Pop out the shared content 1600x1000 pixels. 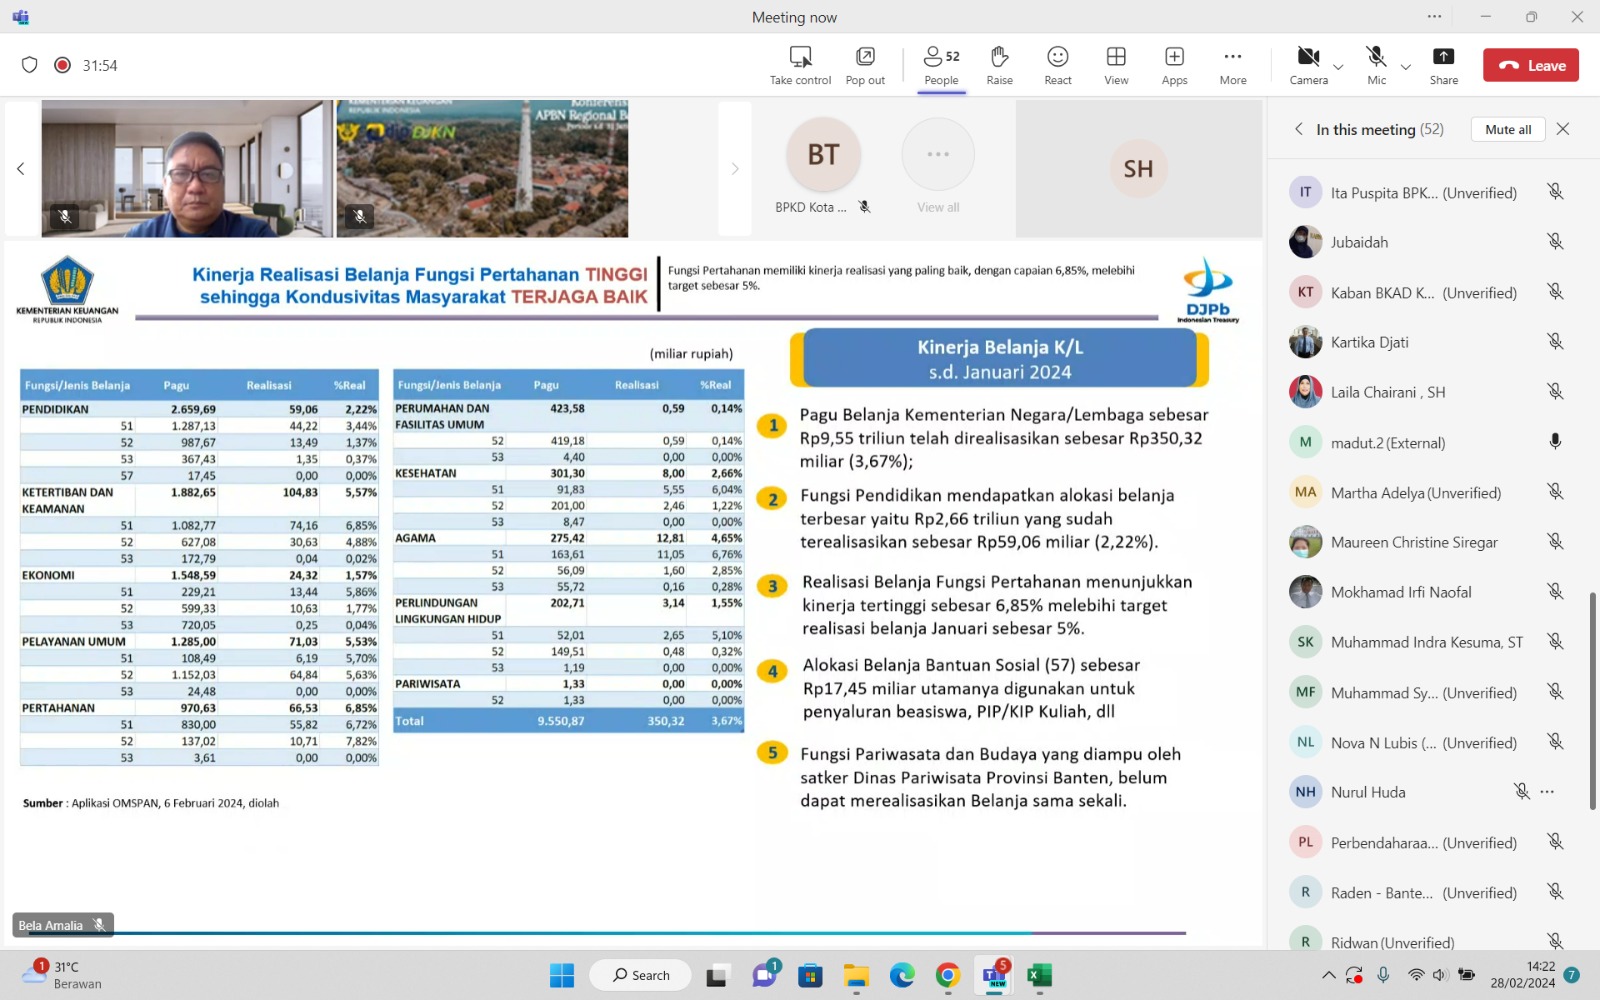click(865, 57)
